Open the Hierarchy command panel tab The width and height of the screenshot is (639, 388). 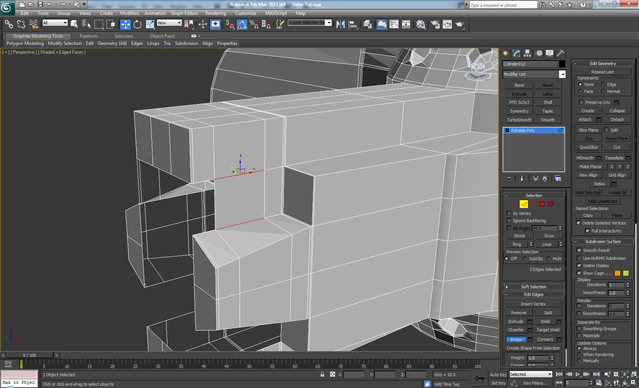click(x=528, y=53)
